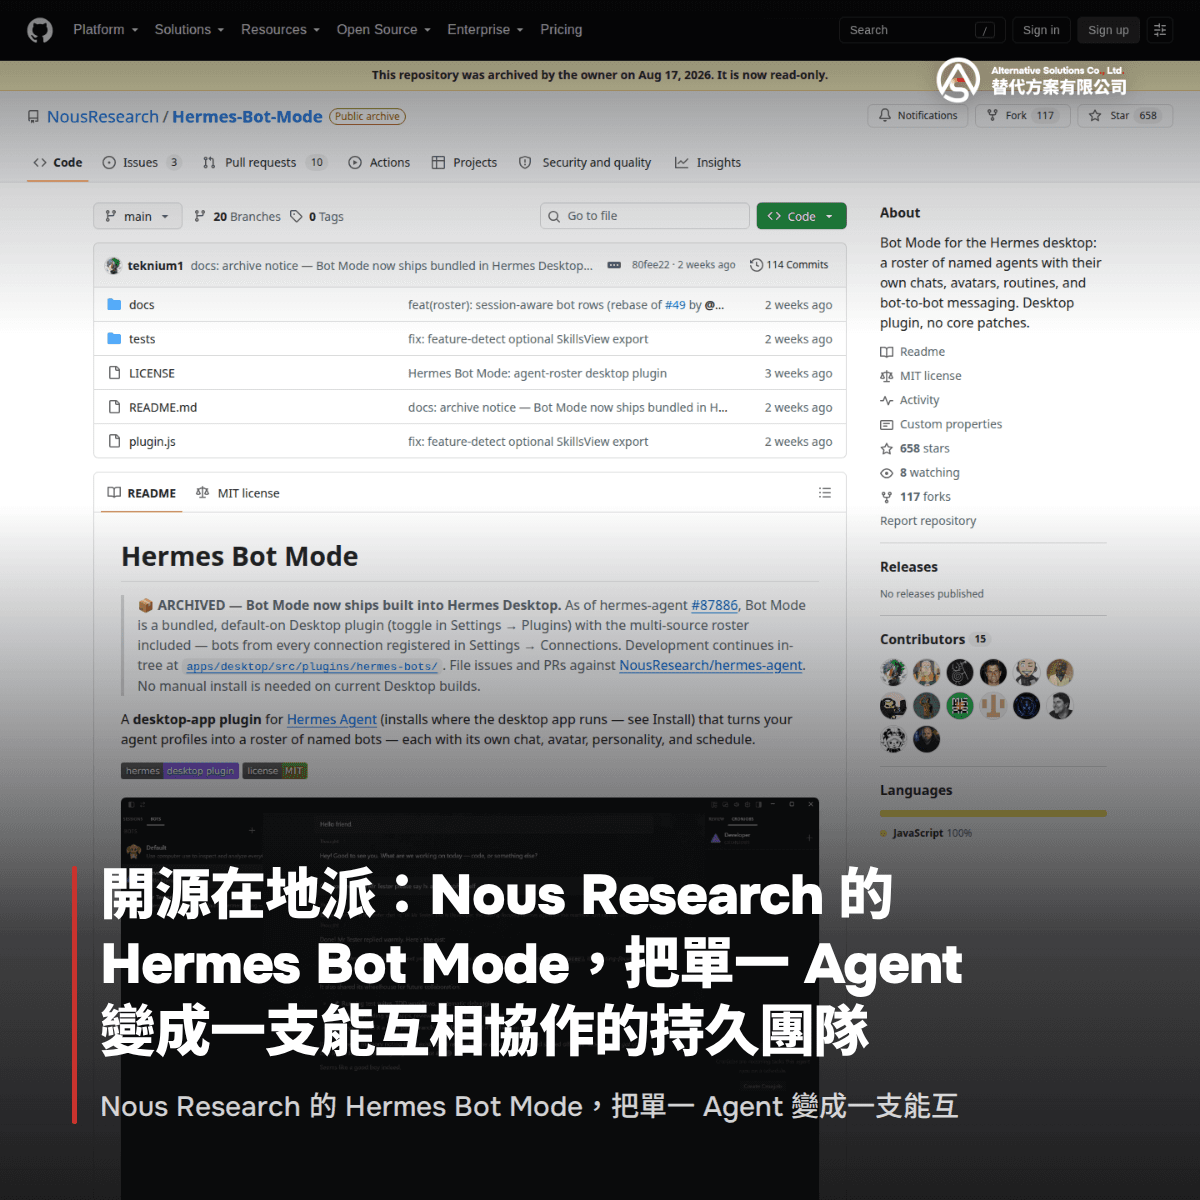This screenshot has width=1200, height=1200.
Task: Switch to the Actions tab
Action: click(379, 163)
